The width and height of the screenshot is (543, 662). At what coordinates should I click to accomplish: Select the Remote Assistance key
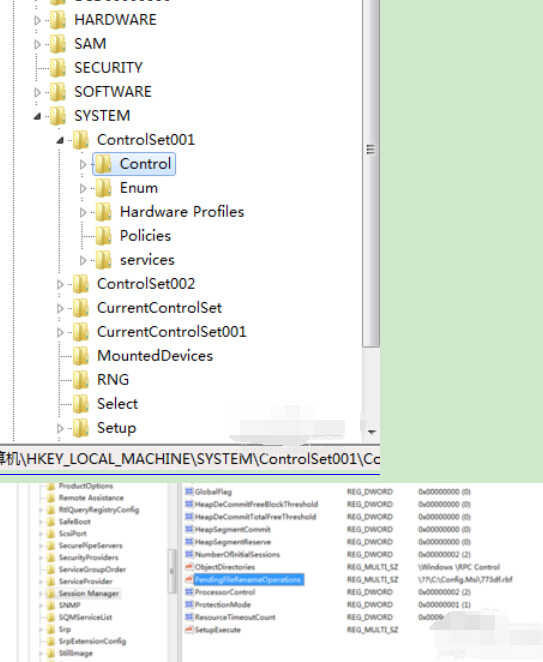91,498
